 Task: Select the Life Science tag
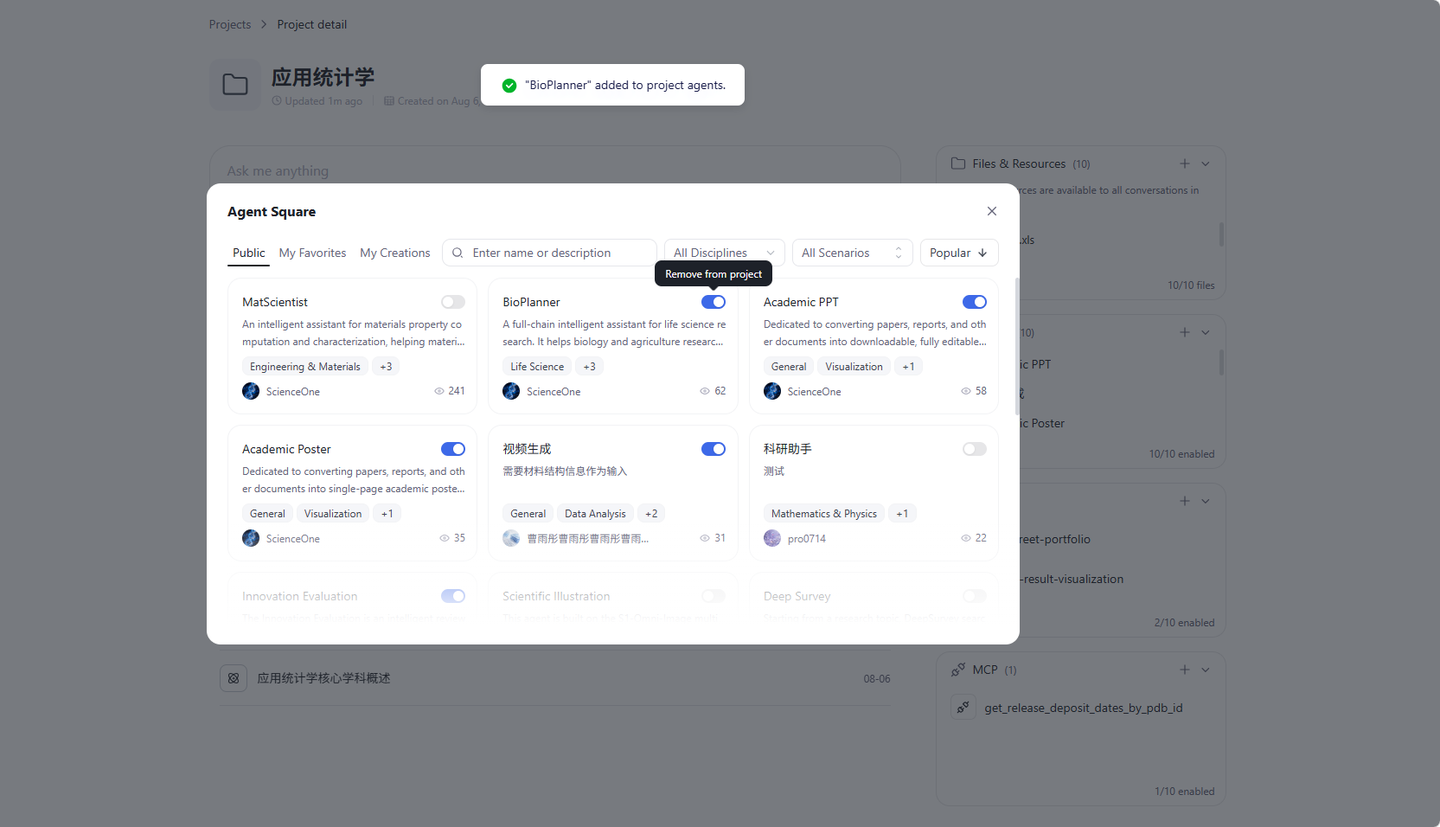pos(537,367)
